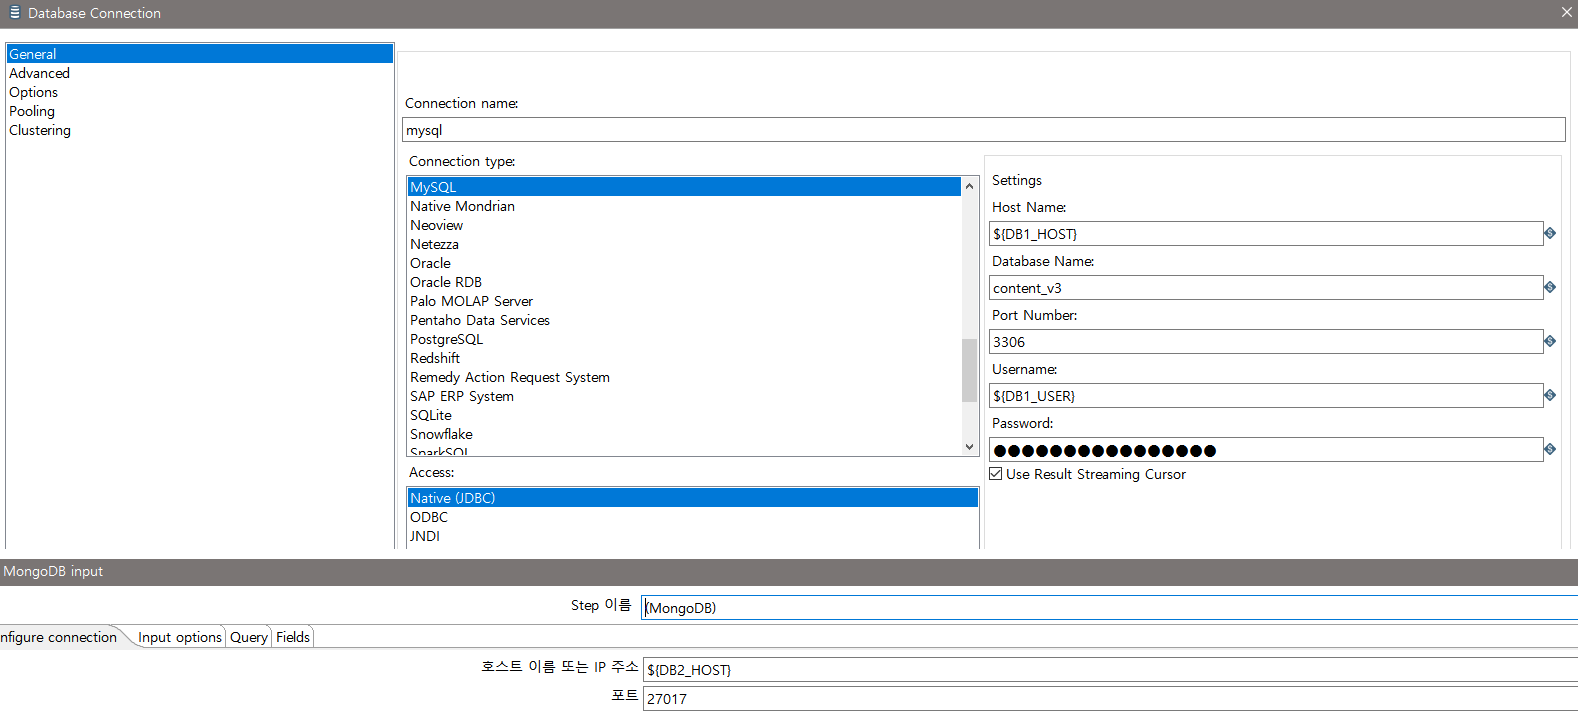Image resolution: width=1578 pixels, height=724 pixels.
Task: Open variable picker beside Port Number field
Action: [x=1550, y=342]
